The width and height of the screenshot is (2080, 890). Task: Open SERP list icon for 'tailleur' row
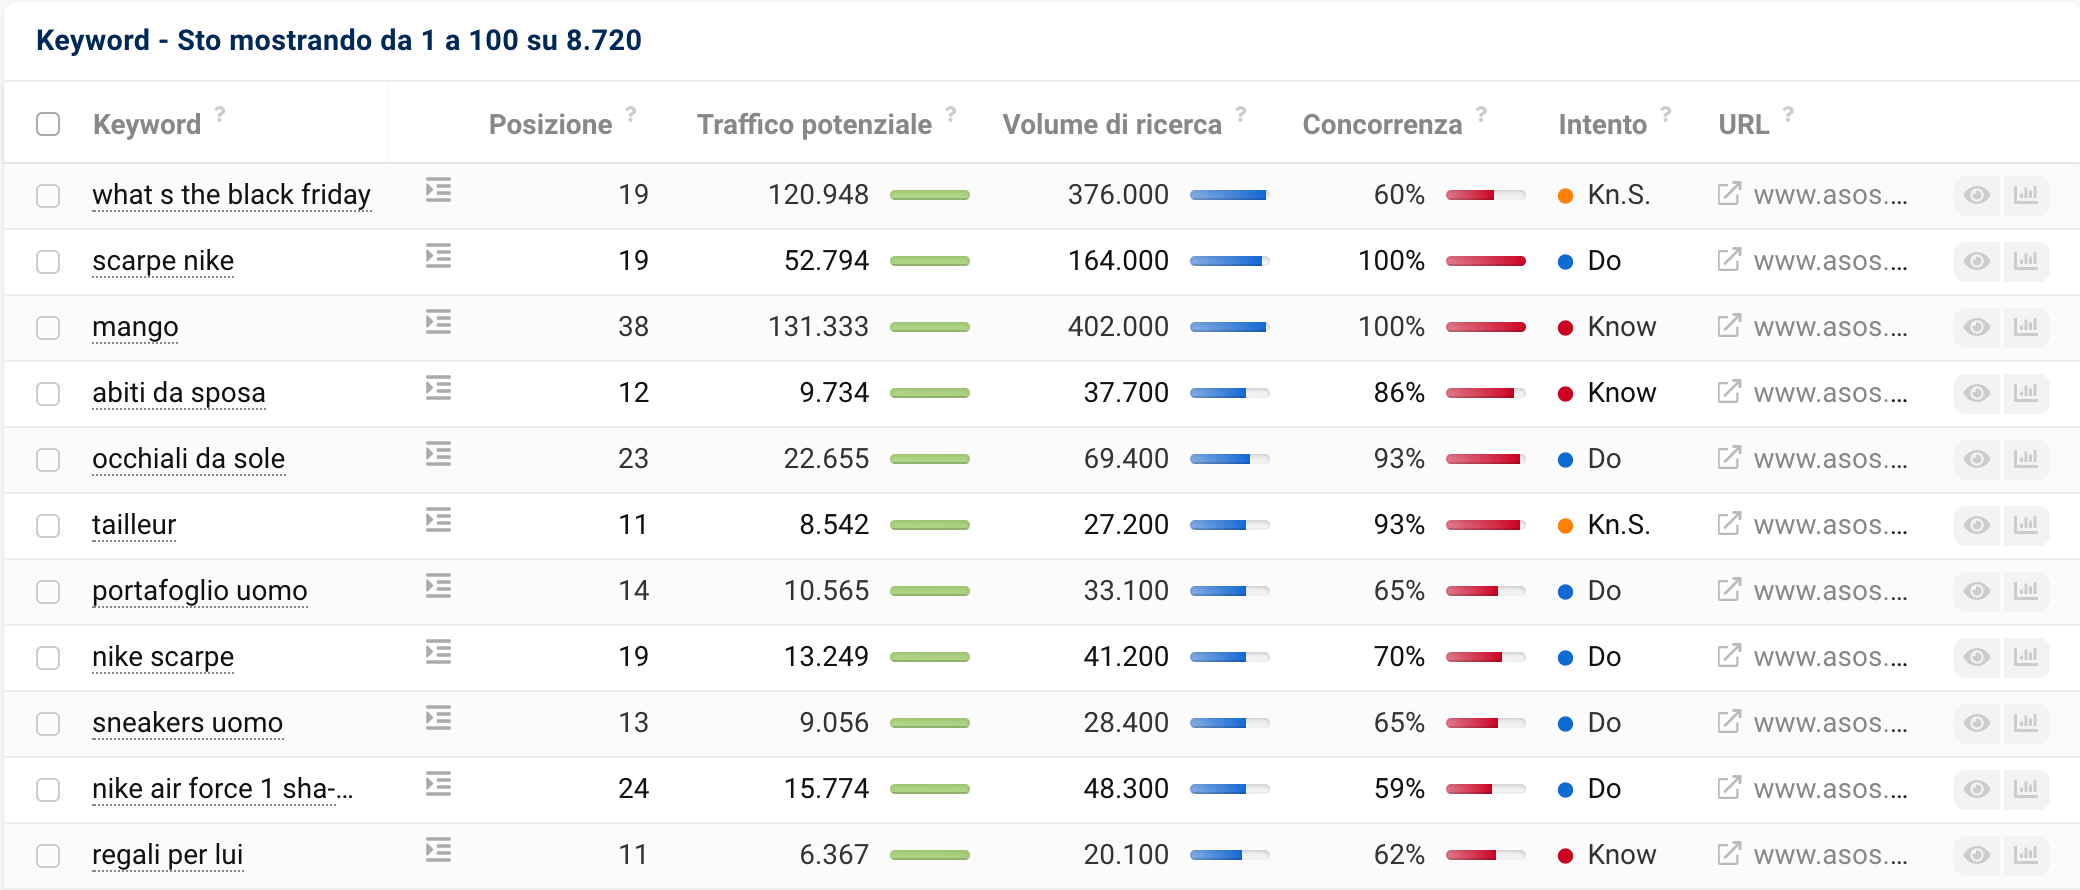(438, 520)
